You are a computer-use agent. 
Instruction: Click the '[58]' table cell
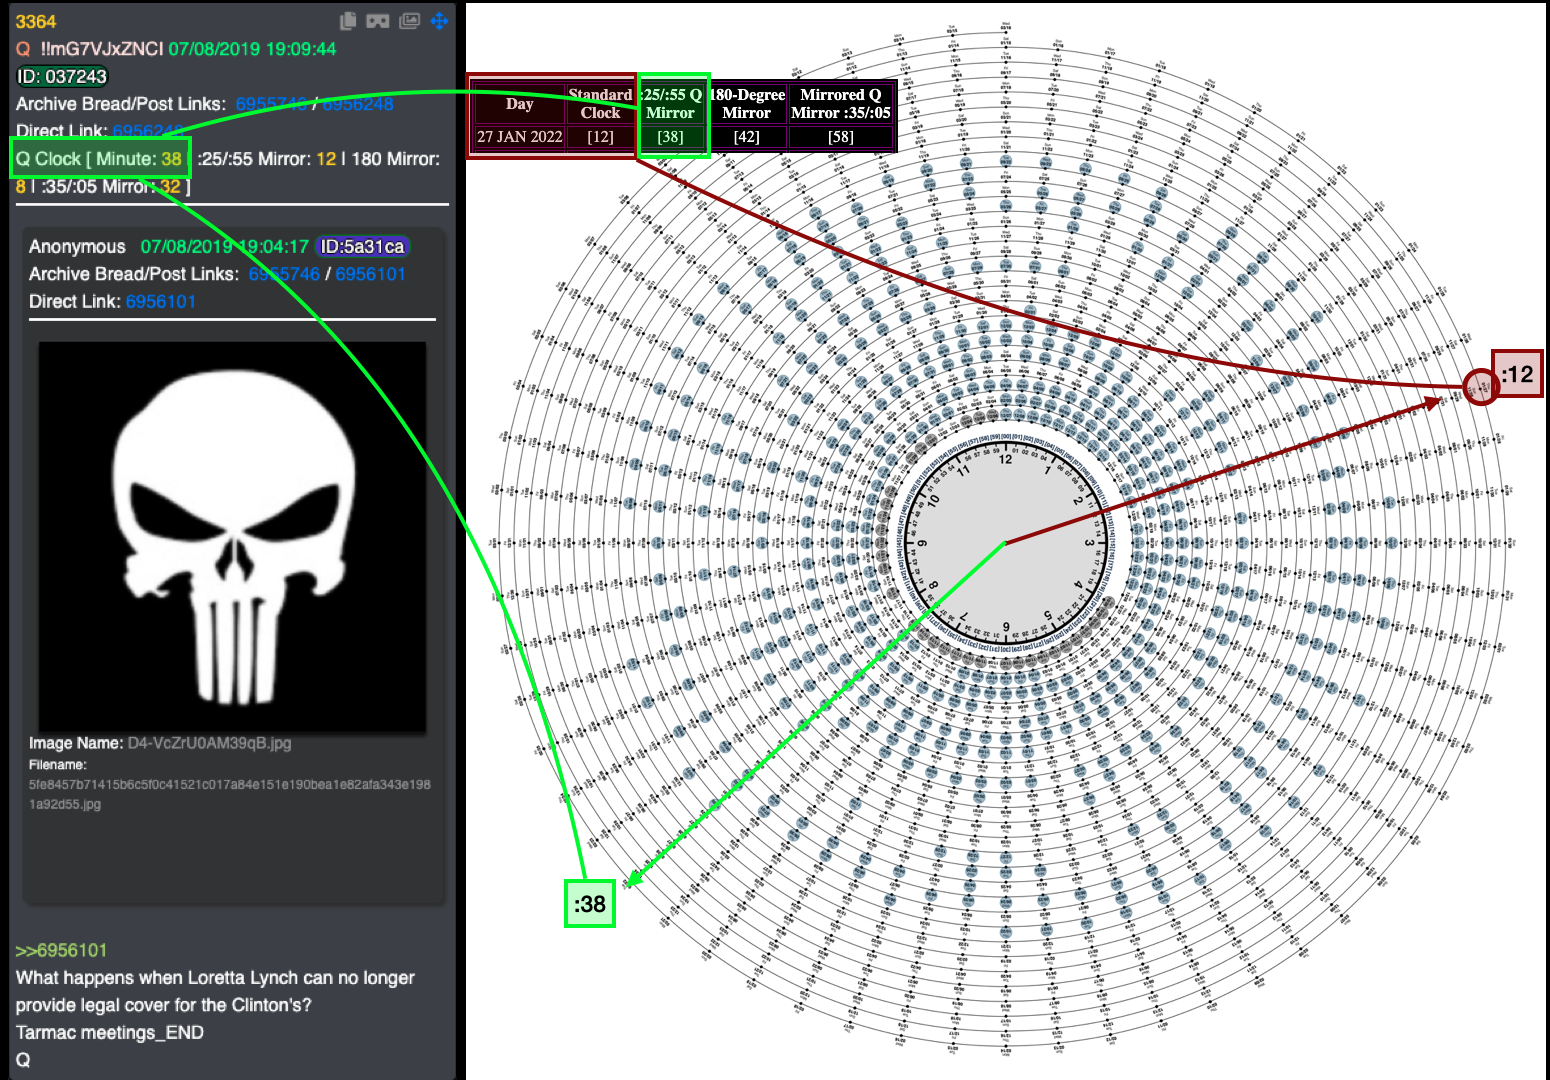pyautogui.click(x=841, y=137)
